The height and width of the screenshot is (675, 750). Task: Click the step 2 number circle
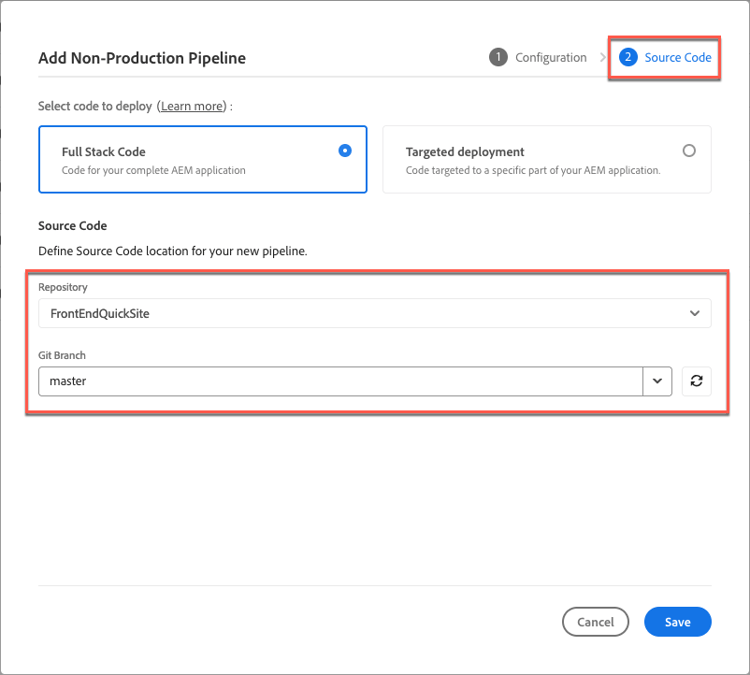(628, 57)
